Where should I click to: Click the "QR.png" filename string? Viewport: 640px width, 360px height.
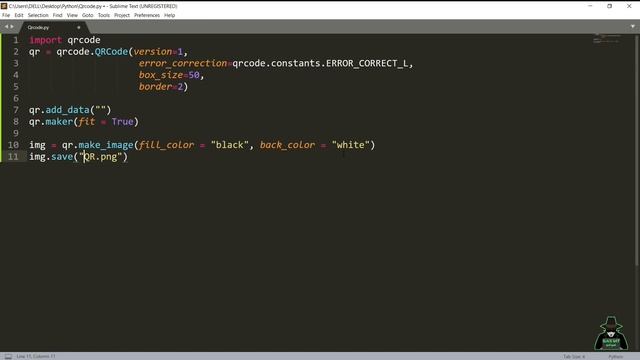100,157
